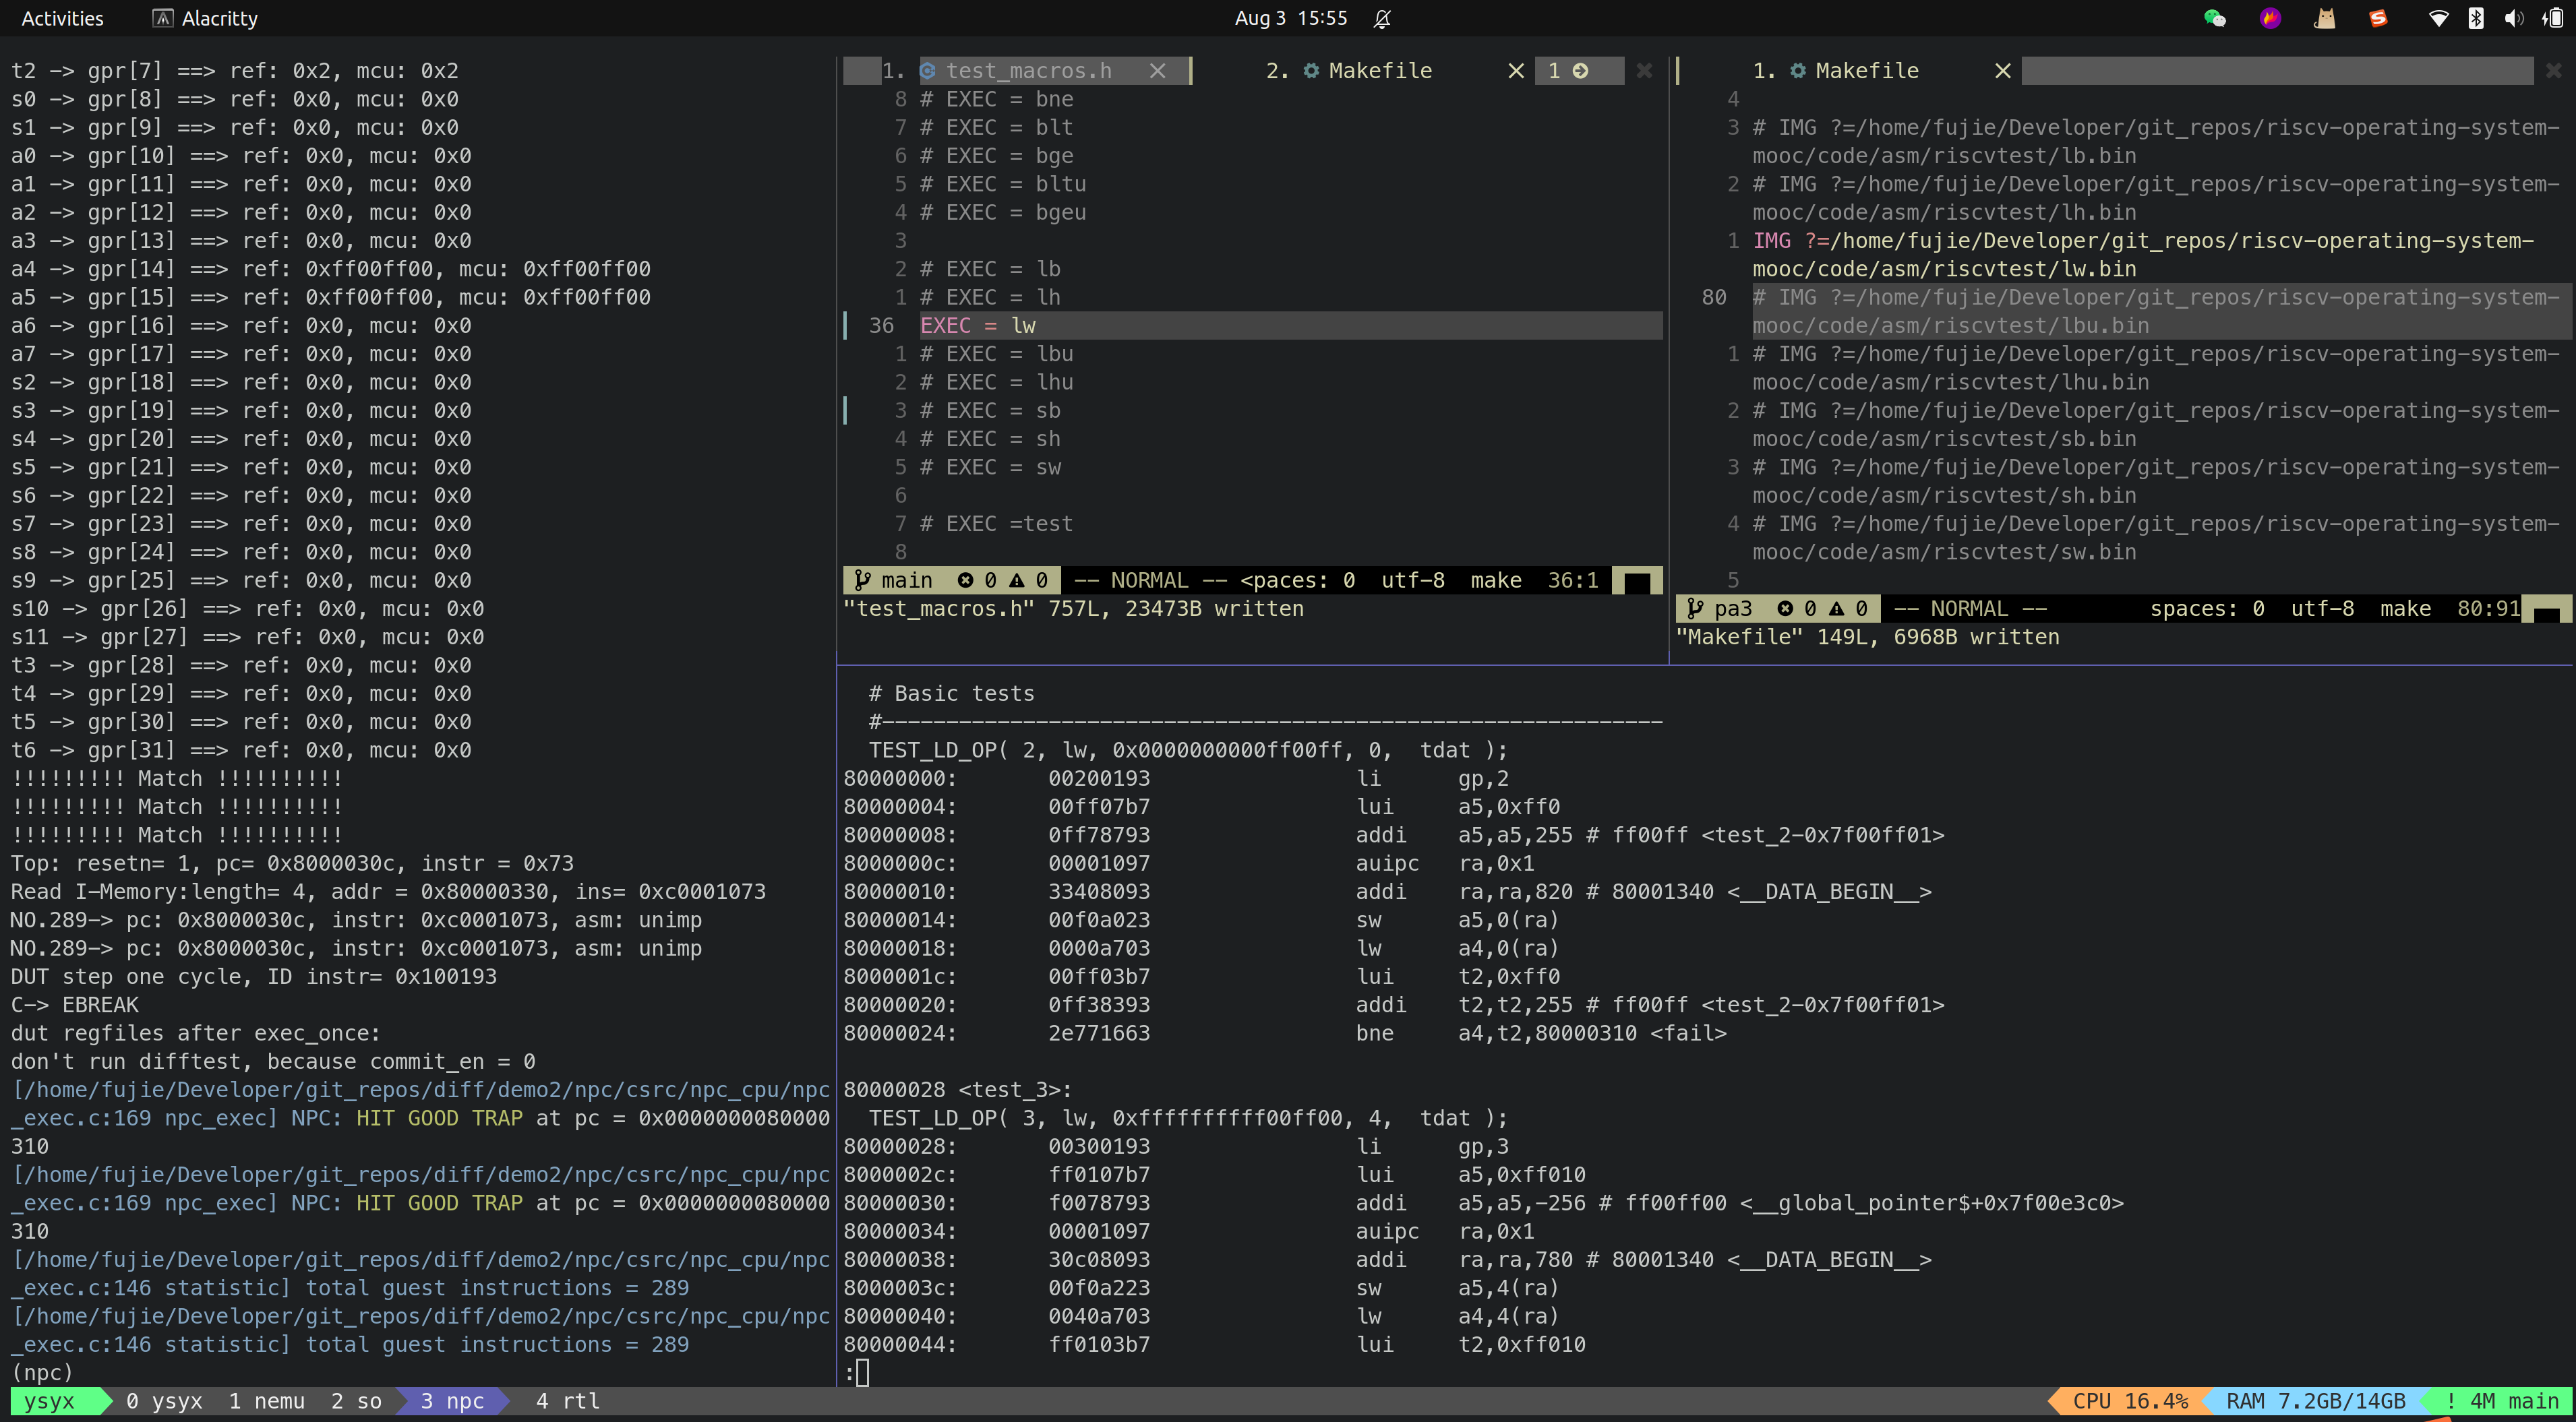This screenshot has width=2576, height=1422.
Task: Click the battery status icon
Action: [2553, 18]
